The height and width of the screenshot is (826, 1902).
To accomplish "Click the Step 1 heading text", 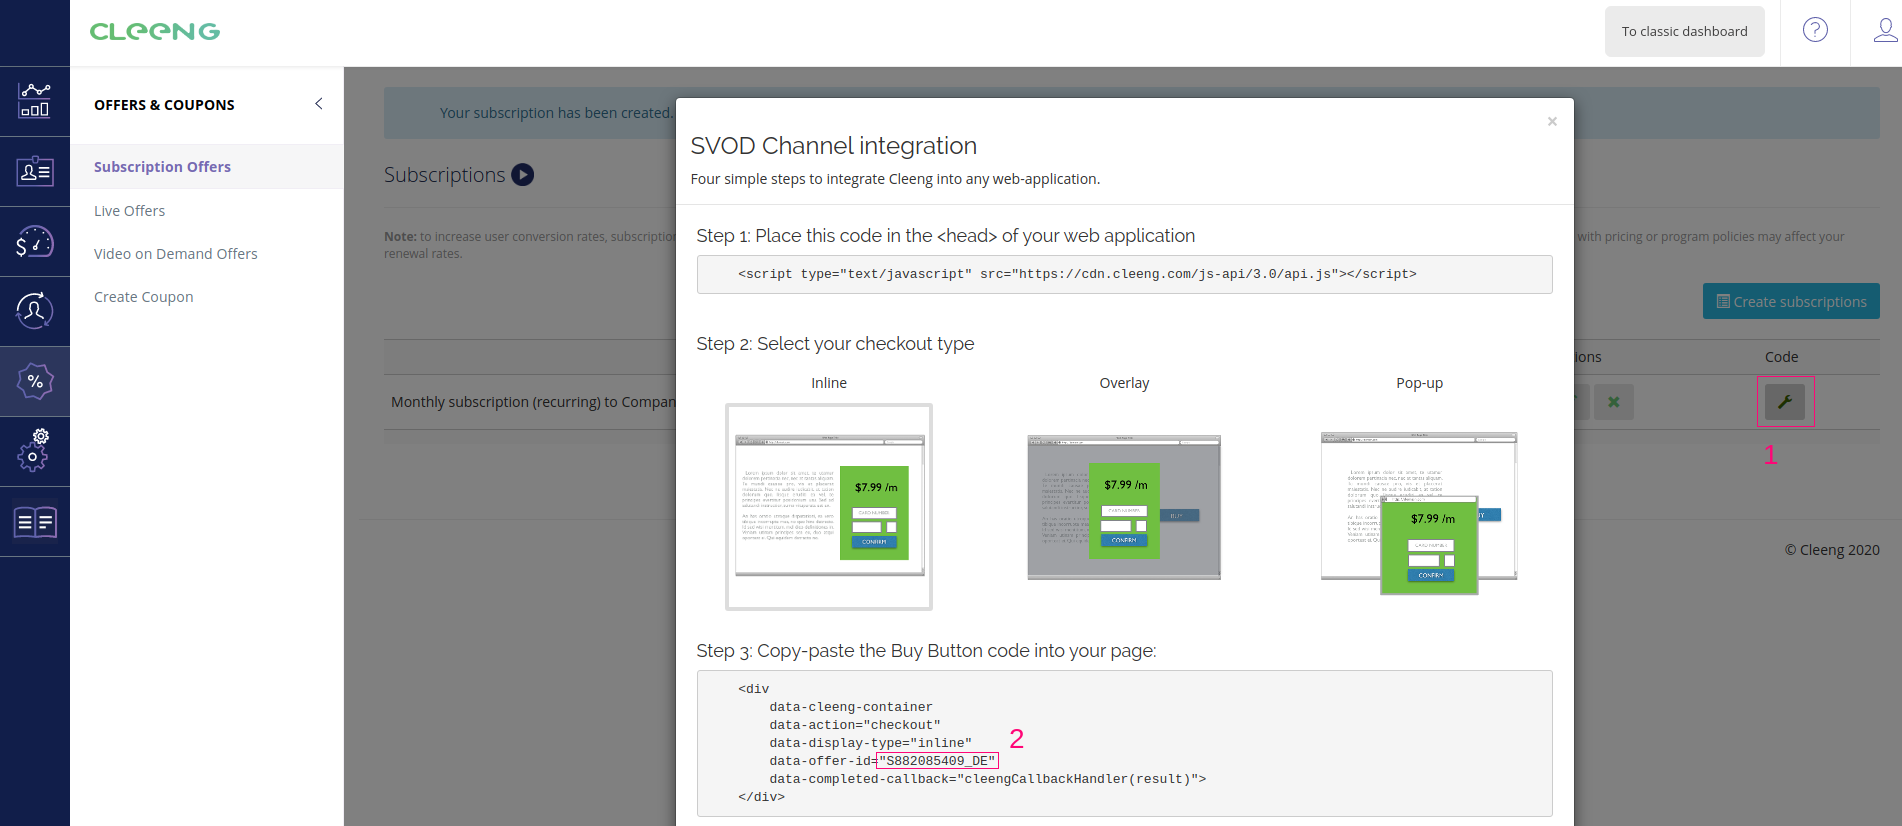I will pos(945,236).
